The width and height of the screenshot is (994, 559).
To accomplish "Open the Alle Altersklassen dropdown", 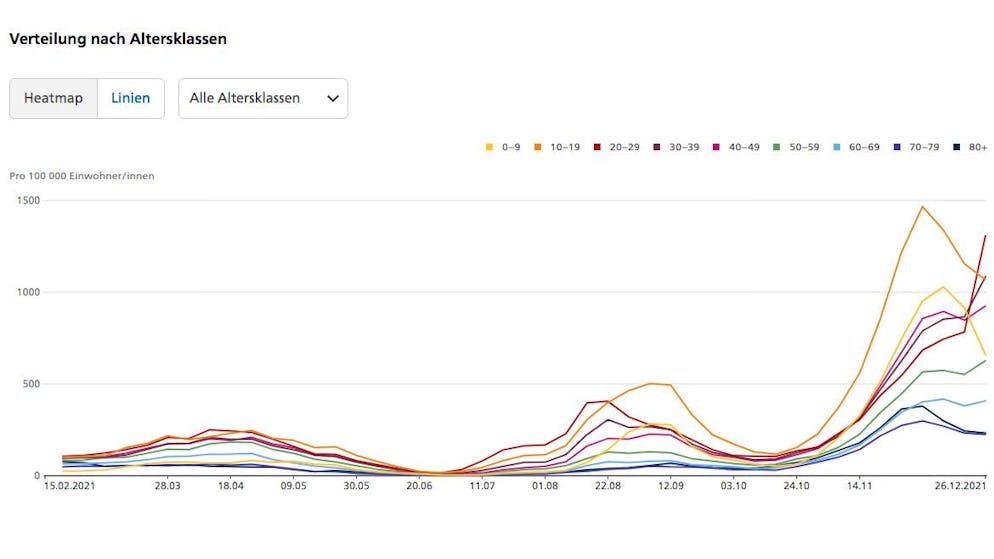I will [263, 99].
